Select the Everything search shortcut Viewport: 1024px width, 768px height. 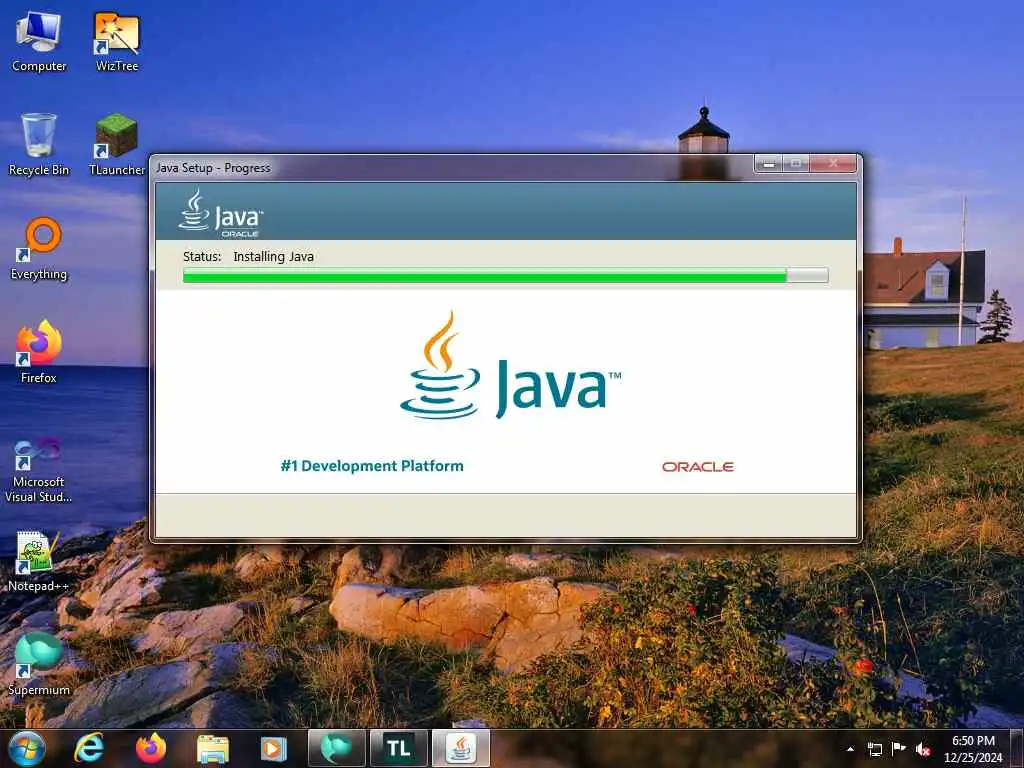[39, 249]
